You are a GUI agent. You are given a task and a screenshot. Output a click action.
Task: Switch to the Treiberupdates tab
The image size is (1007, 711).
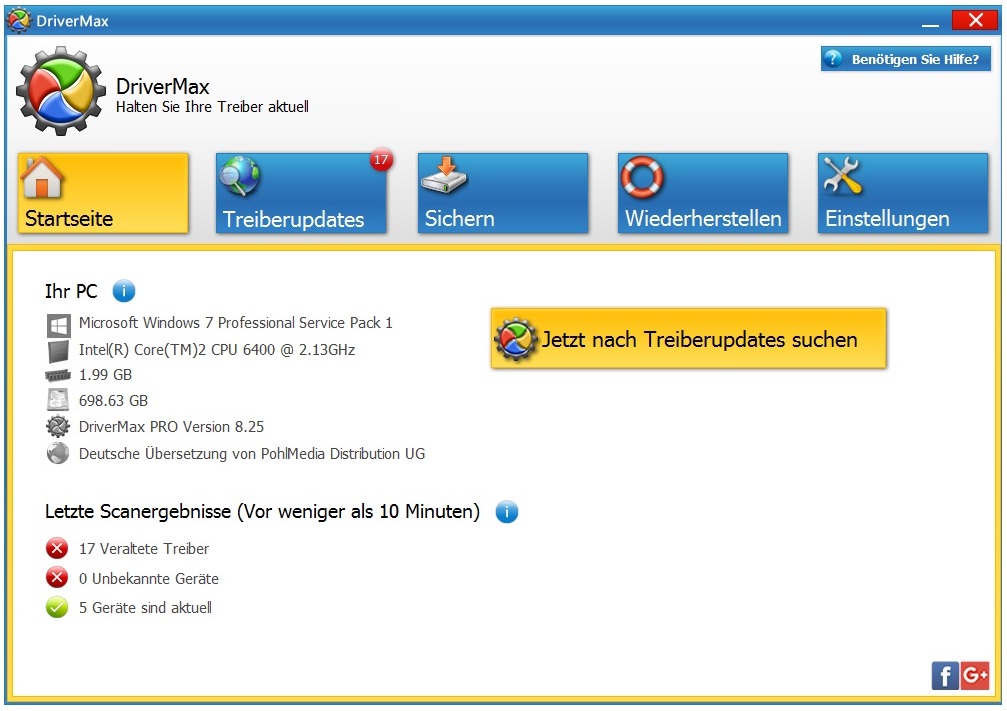pyautogui.click(x=301, y=193)
